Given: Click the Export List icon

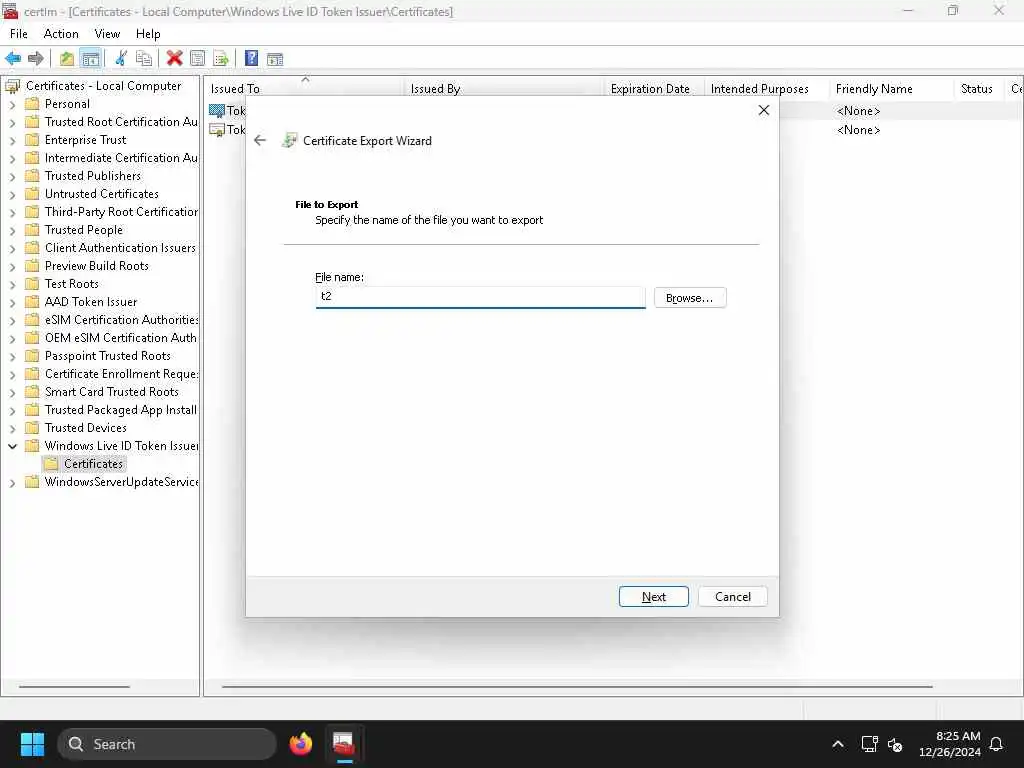Looking at the screenshot, I should point(221,59).
